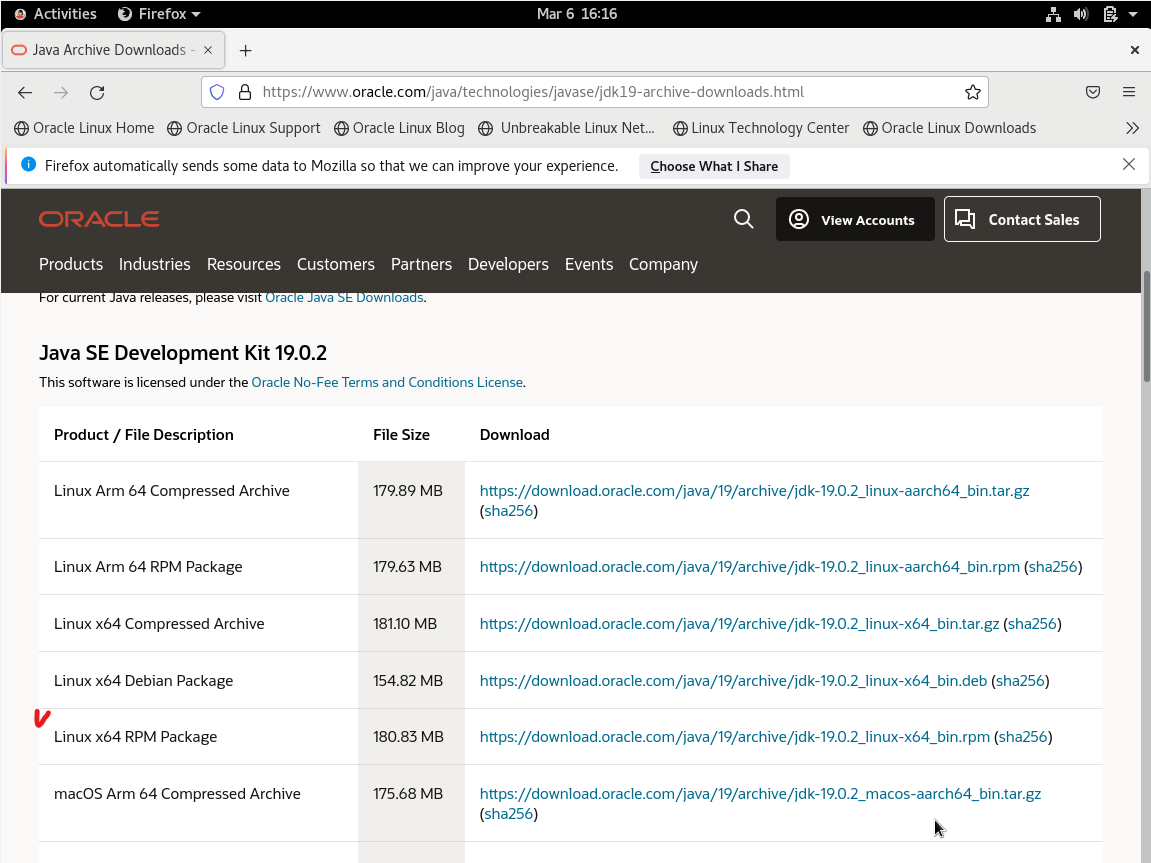Open the clipboard tray icon
The width and height of the screenshot is (1151, 863).
[x=1110, y=14]
